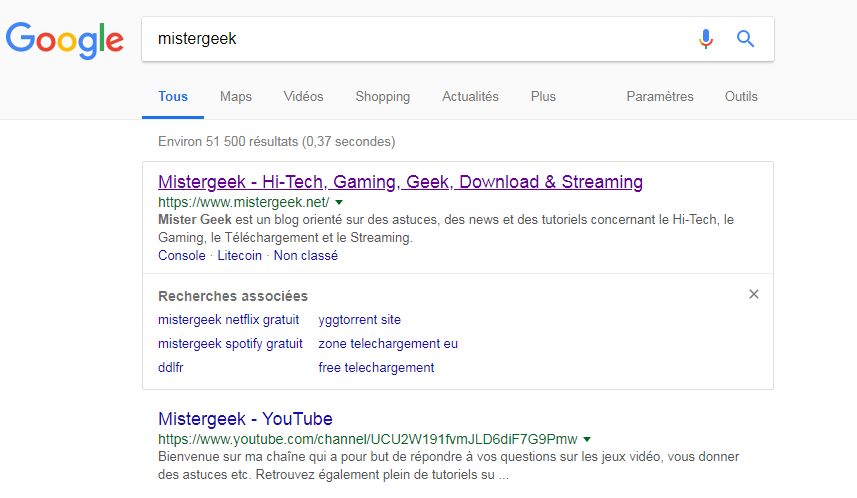Switch to the Maps tab
Screen dimensions: 857x498
tap(236, 96)
